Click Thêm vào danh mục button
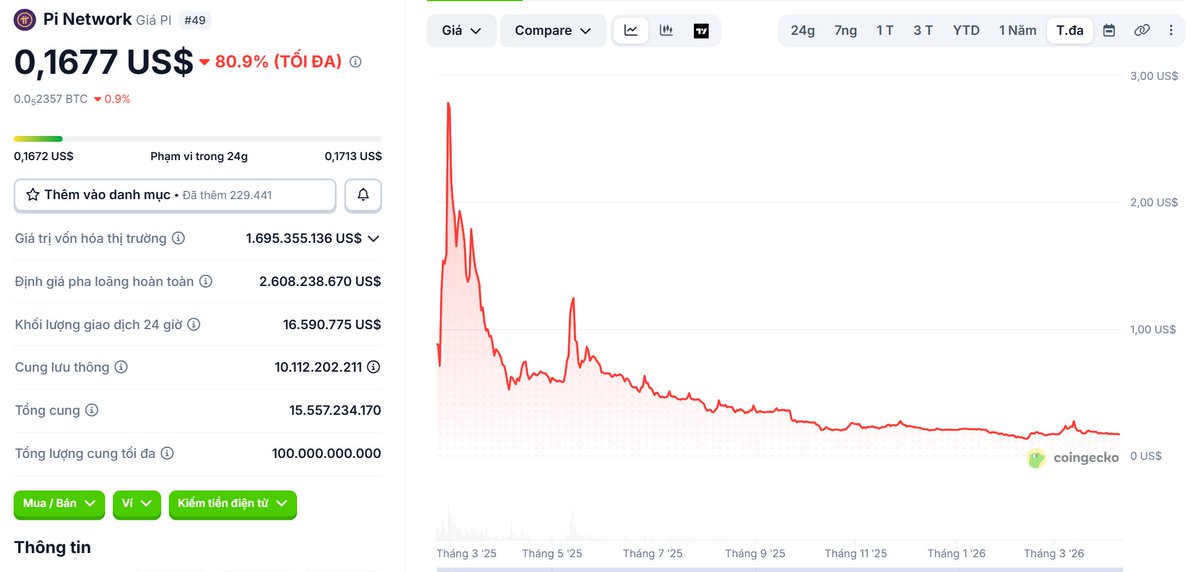 [x=175, y=195]
